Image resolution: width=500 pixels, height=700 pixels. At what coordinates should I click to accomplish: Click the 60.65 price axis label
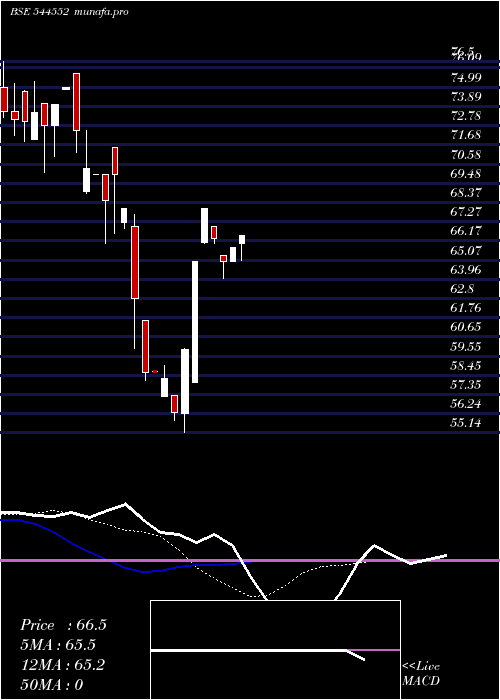[466, 326]
